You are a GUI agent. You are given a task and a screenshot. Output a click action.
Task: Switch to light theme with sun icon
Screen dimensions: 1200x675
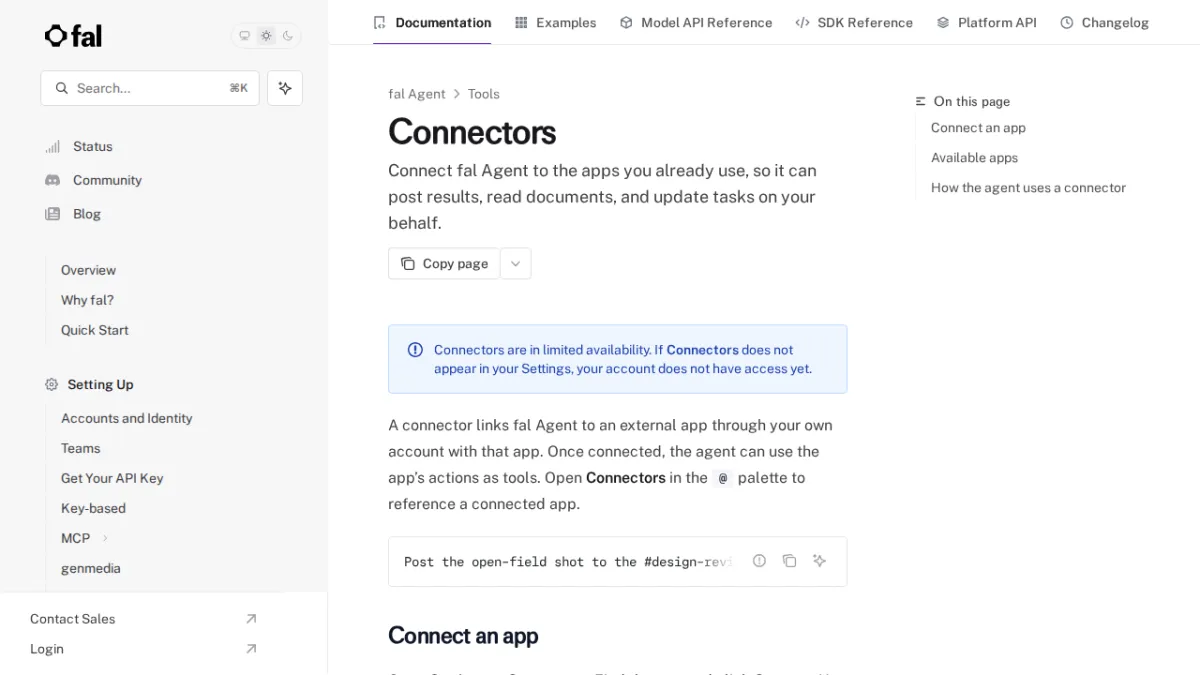266,36
